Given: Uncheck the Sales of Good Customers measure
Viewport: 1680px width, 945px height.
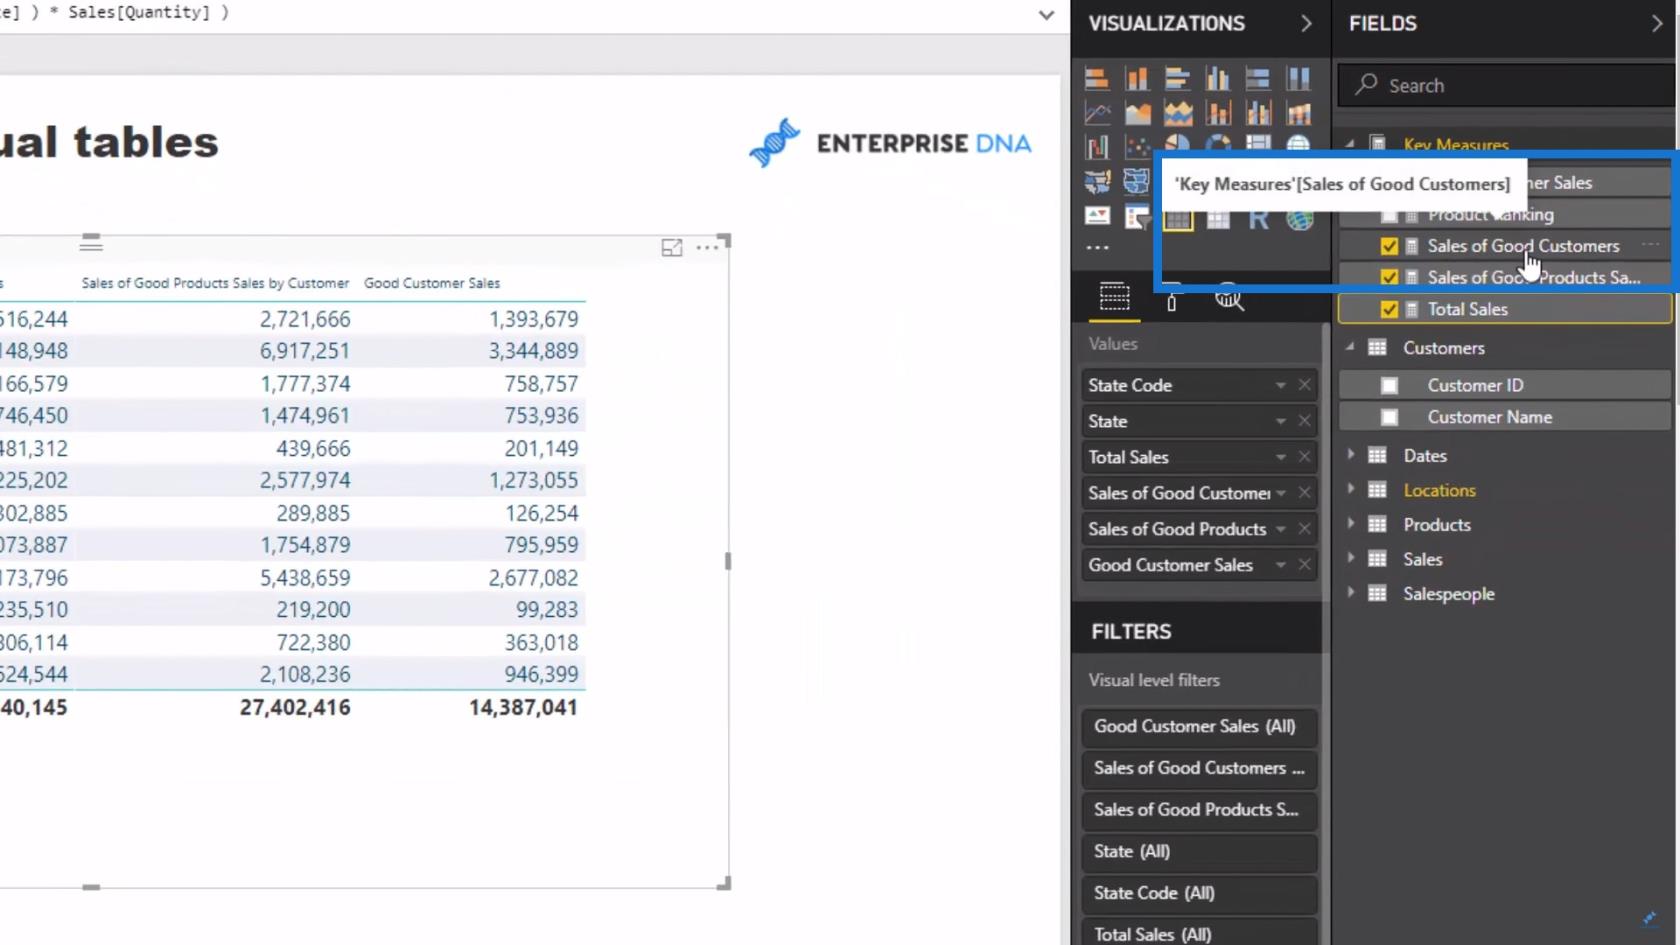Looking at the screenshot, I should [1389, 246].
